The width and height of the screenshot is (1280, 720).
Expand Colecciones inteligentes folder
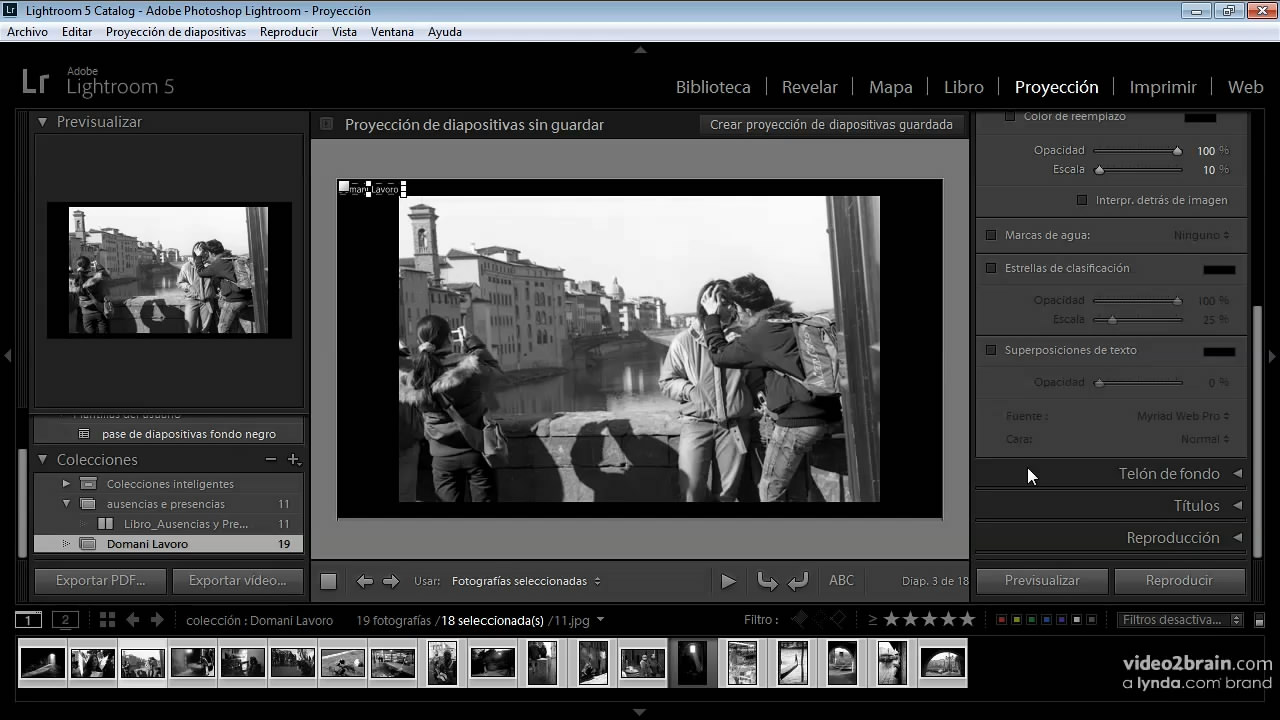pyautogui.click(x=66, y=484)
